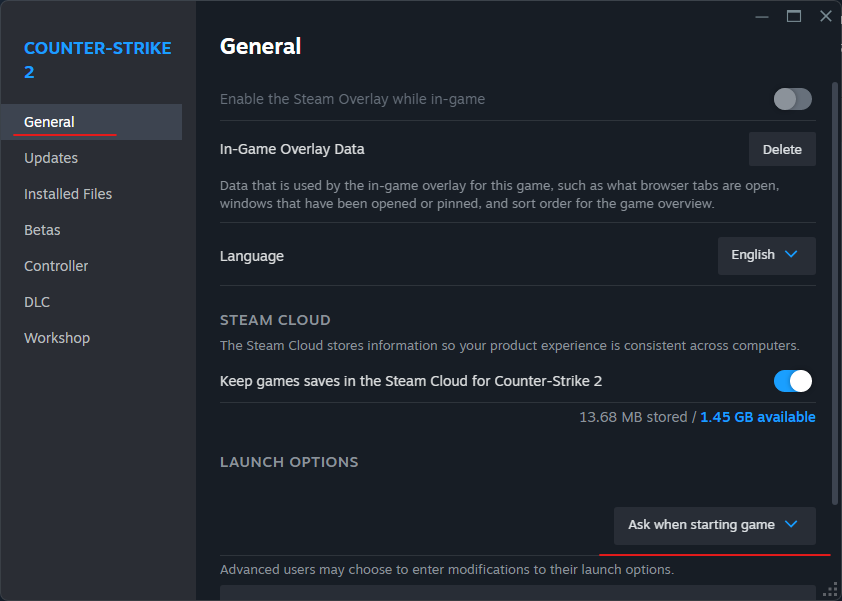
Task: Close the Counter-Strike 2 properties window
Action: [x=826, y=16]
